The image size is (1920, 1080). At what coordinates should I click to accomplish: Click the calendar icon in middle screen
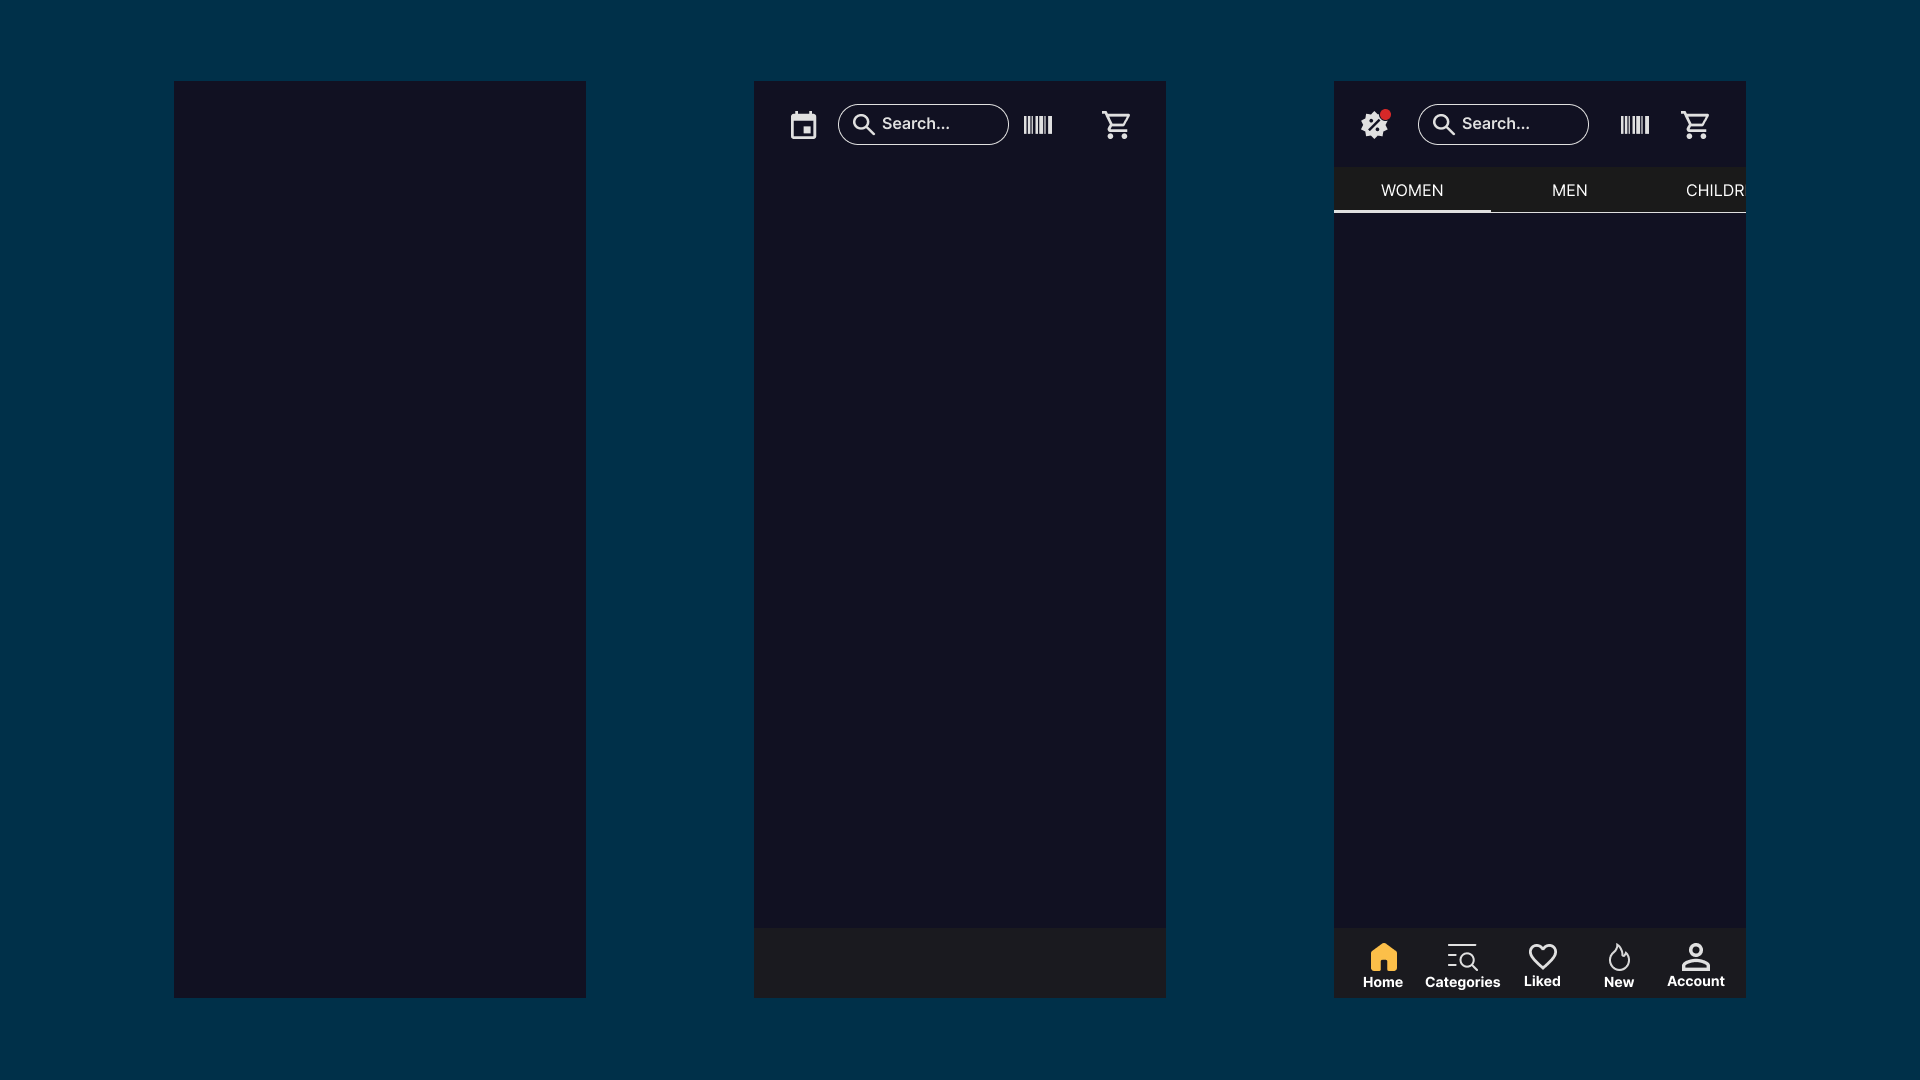[803, 125]
